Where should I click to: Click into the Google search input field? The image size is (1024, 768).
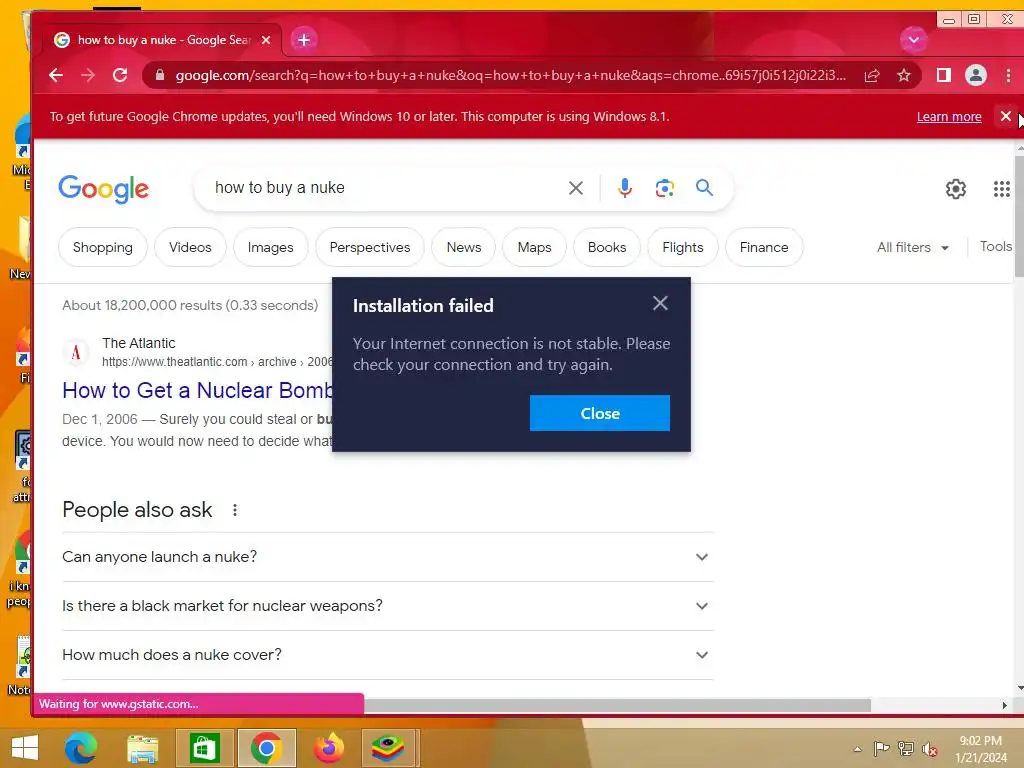pyautogui.click(x=385, y=188)
